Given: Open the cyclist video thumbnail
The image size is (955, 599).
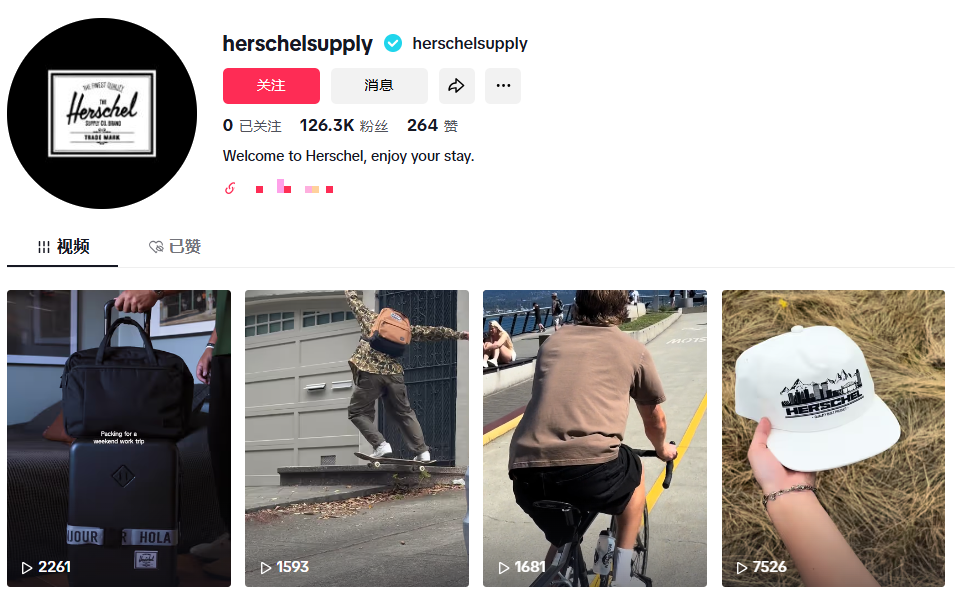Looking at the screenshot, I should pos(595,438).
